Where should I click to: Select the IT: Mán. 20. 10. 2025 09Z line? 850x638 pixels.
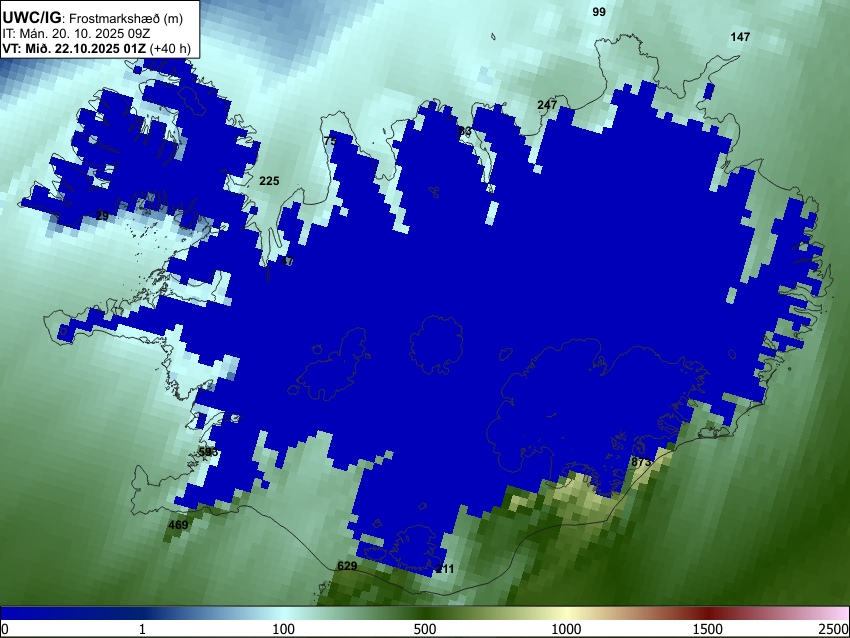pyautogui.click(x=76, y=34)
